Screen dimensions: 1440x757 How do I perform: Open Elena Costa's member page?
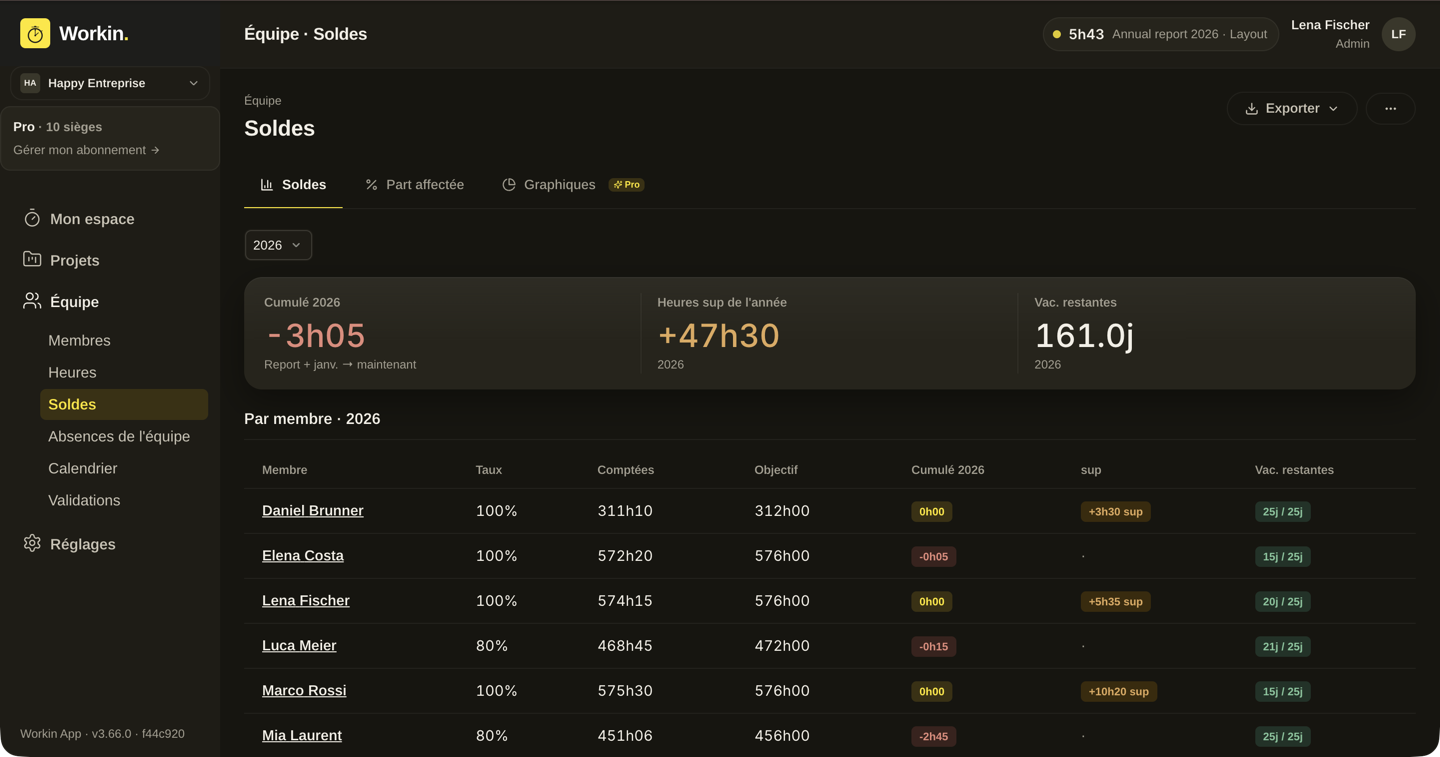pyautogui.click(x=302, y=556)
